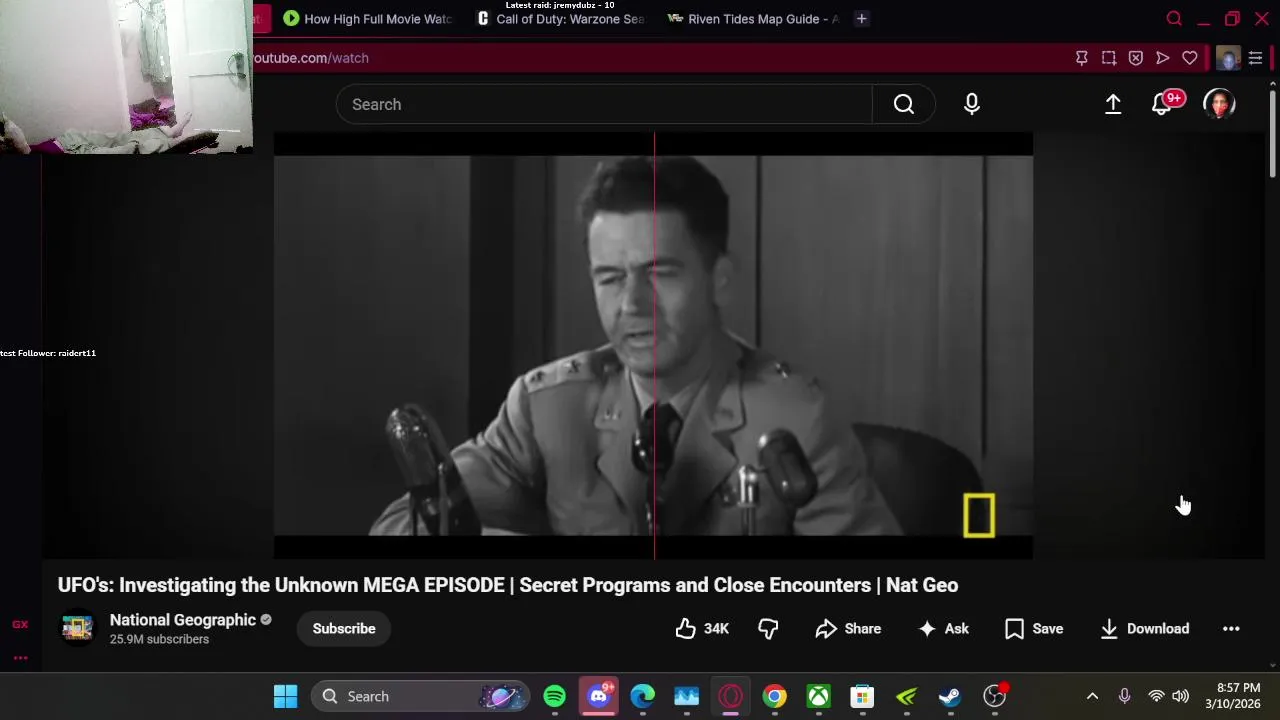
Task: Open the ad blocker shield icon
Action: 1136,58
